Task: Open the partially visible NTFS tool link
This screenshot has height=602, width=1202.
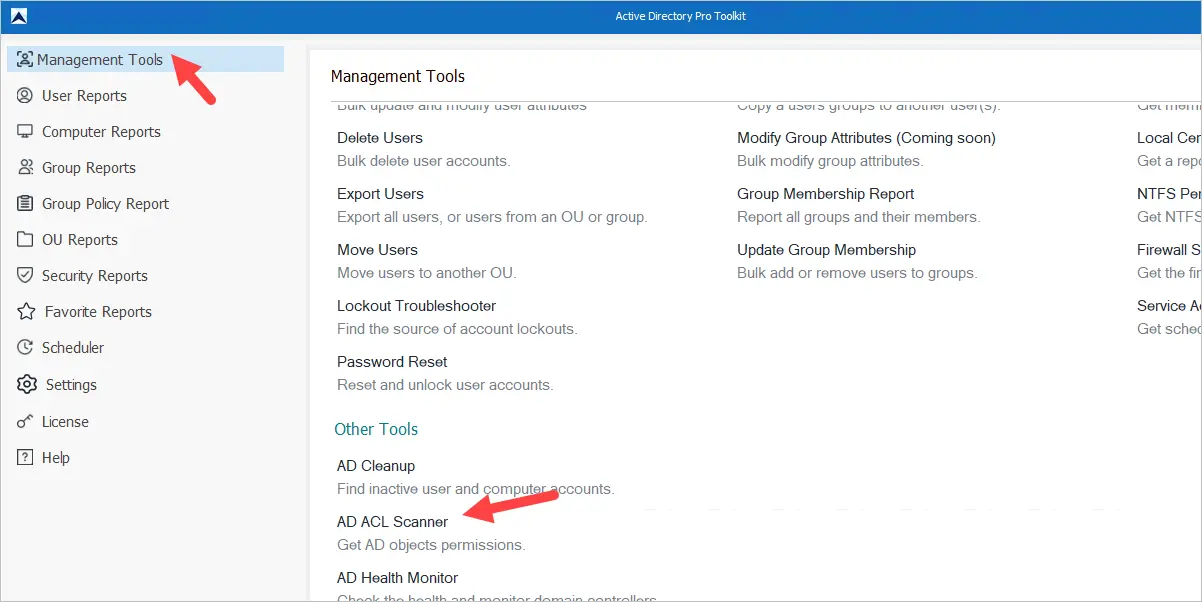Action: click(x=1169, y=194)
